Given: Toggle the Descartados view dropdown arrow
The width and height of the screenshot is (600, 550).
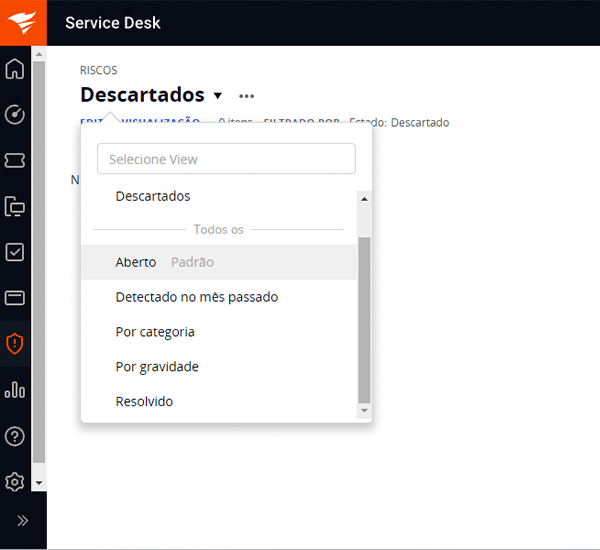Looking at the screenshot, I should click(218, 95).
